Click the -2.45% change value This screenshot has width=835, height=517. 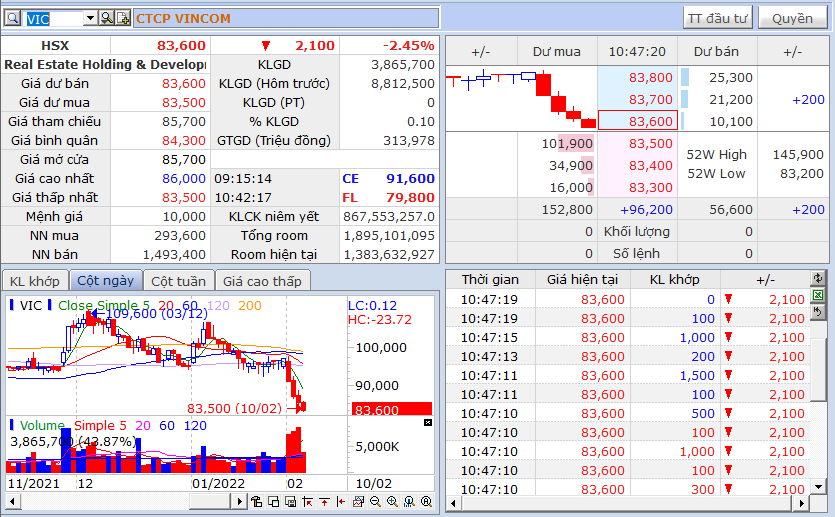tap(408, 46)
